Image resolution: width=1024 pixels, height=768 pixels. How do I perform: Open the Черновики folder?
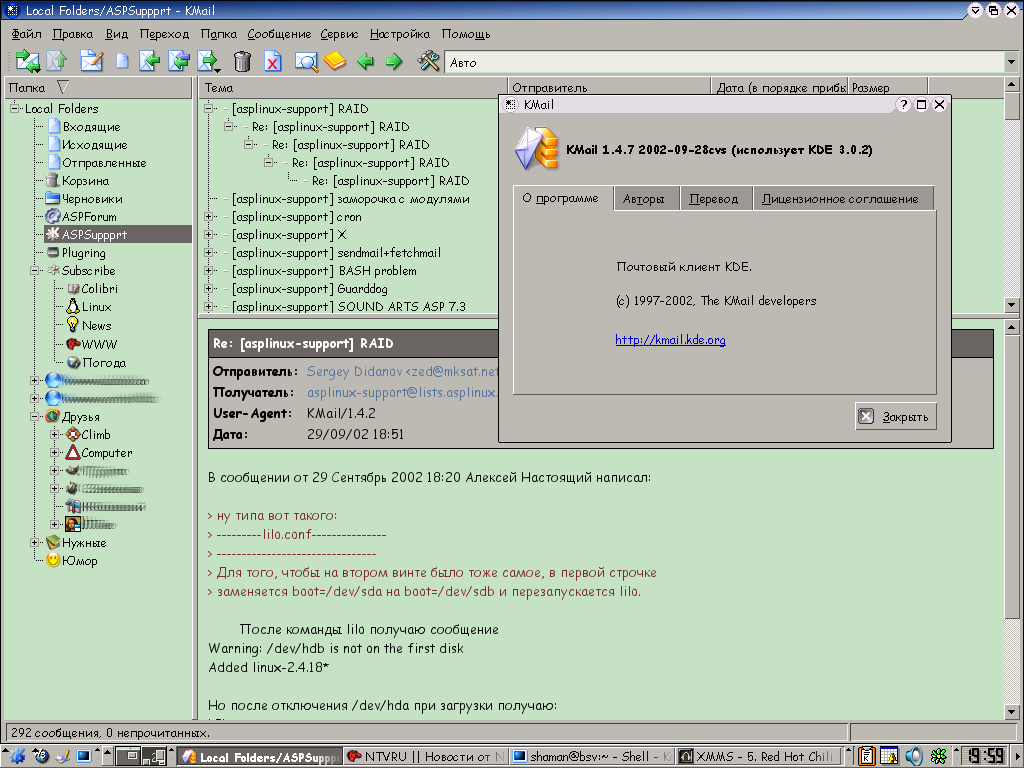(x=91, y=199)
